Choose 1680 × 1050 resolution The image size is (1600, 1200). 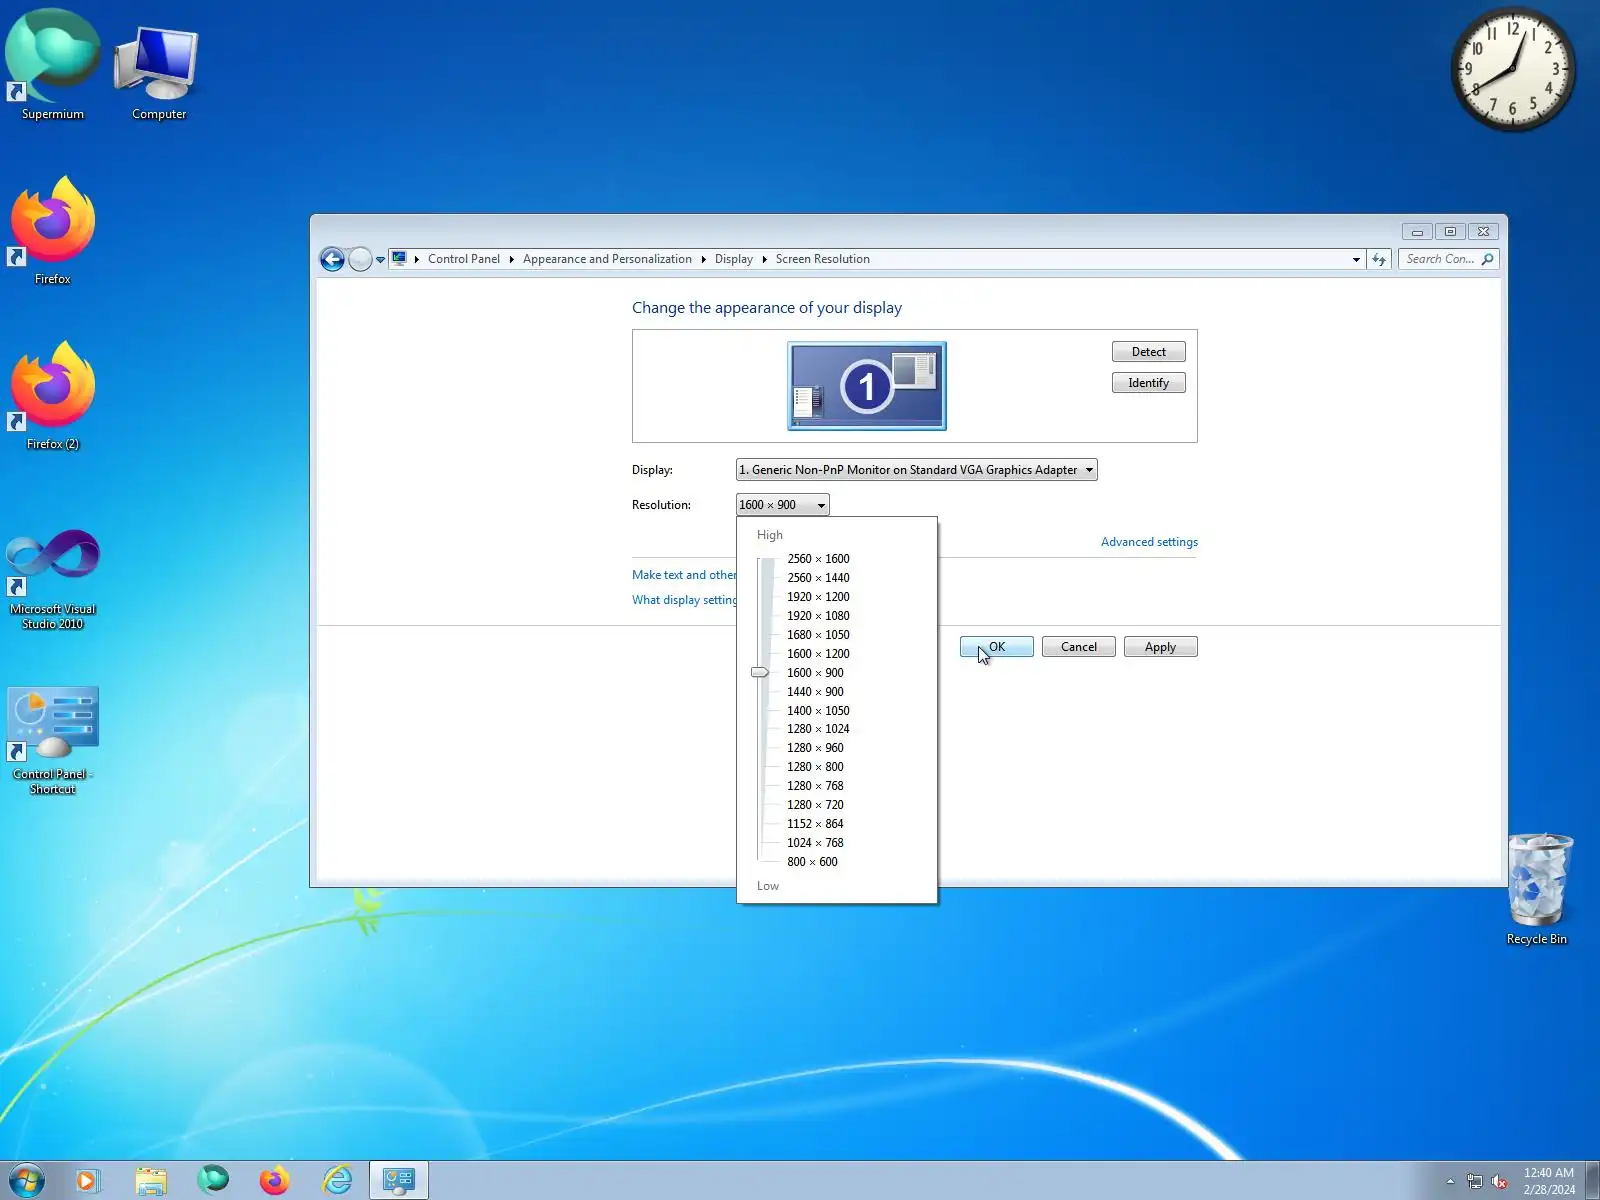(818, 635)
